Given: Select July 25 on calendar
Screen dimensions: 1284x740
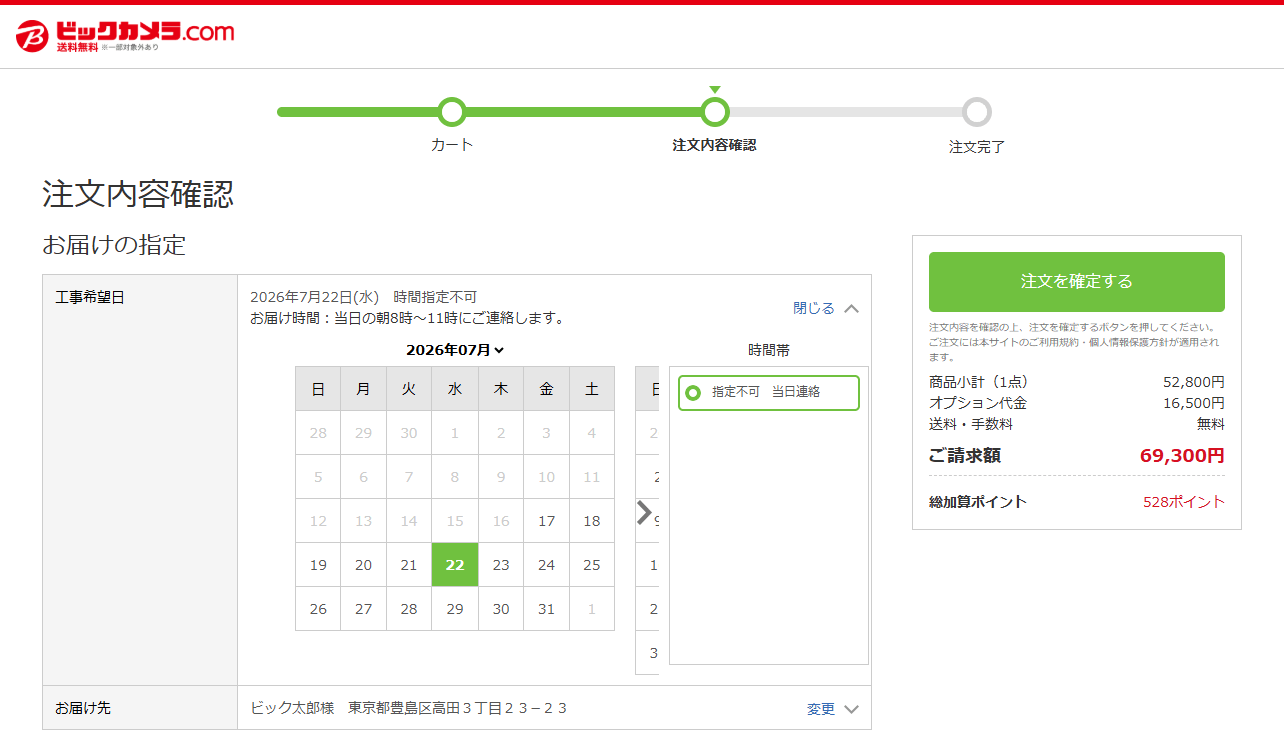Looking at the screenshot, I should coord(592,565).
